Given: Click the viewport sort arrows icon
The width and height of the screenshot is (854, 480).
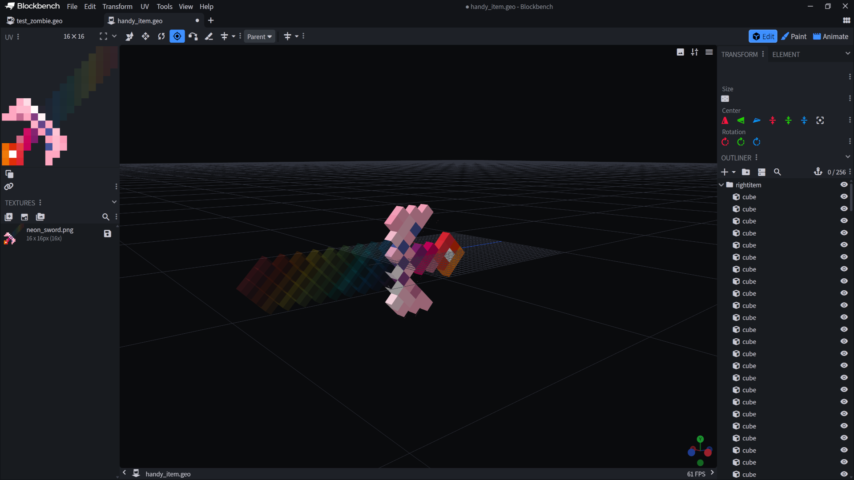Looking at the screenshot, I should pyautogui.click(x=694, y=52).
